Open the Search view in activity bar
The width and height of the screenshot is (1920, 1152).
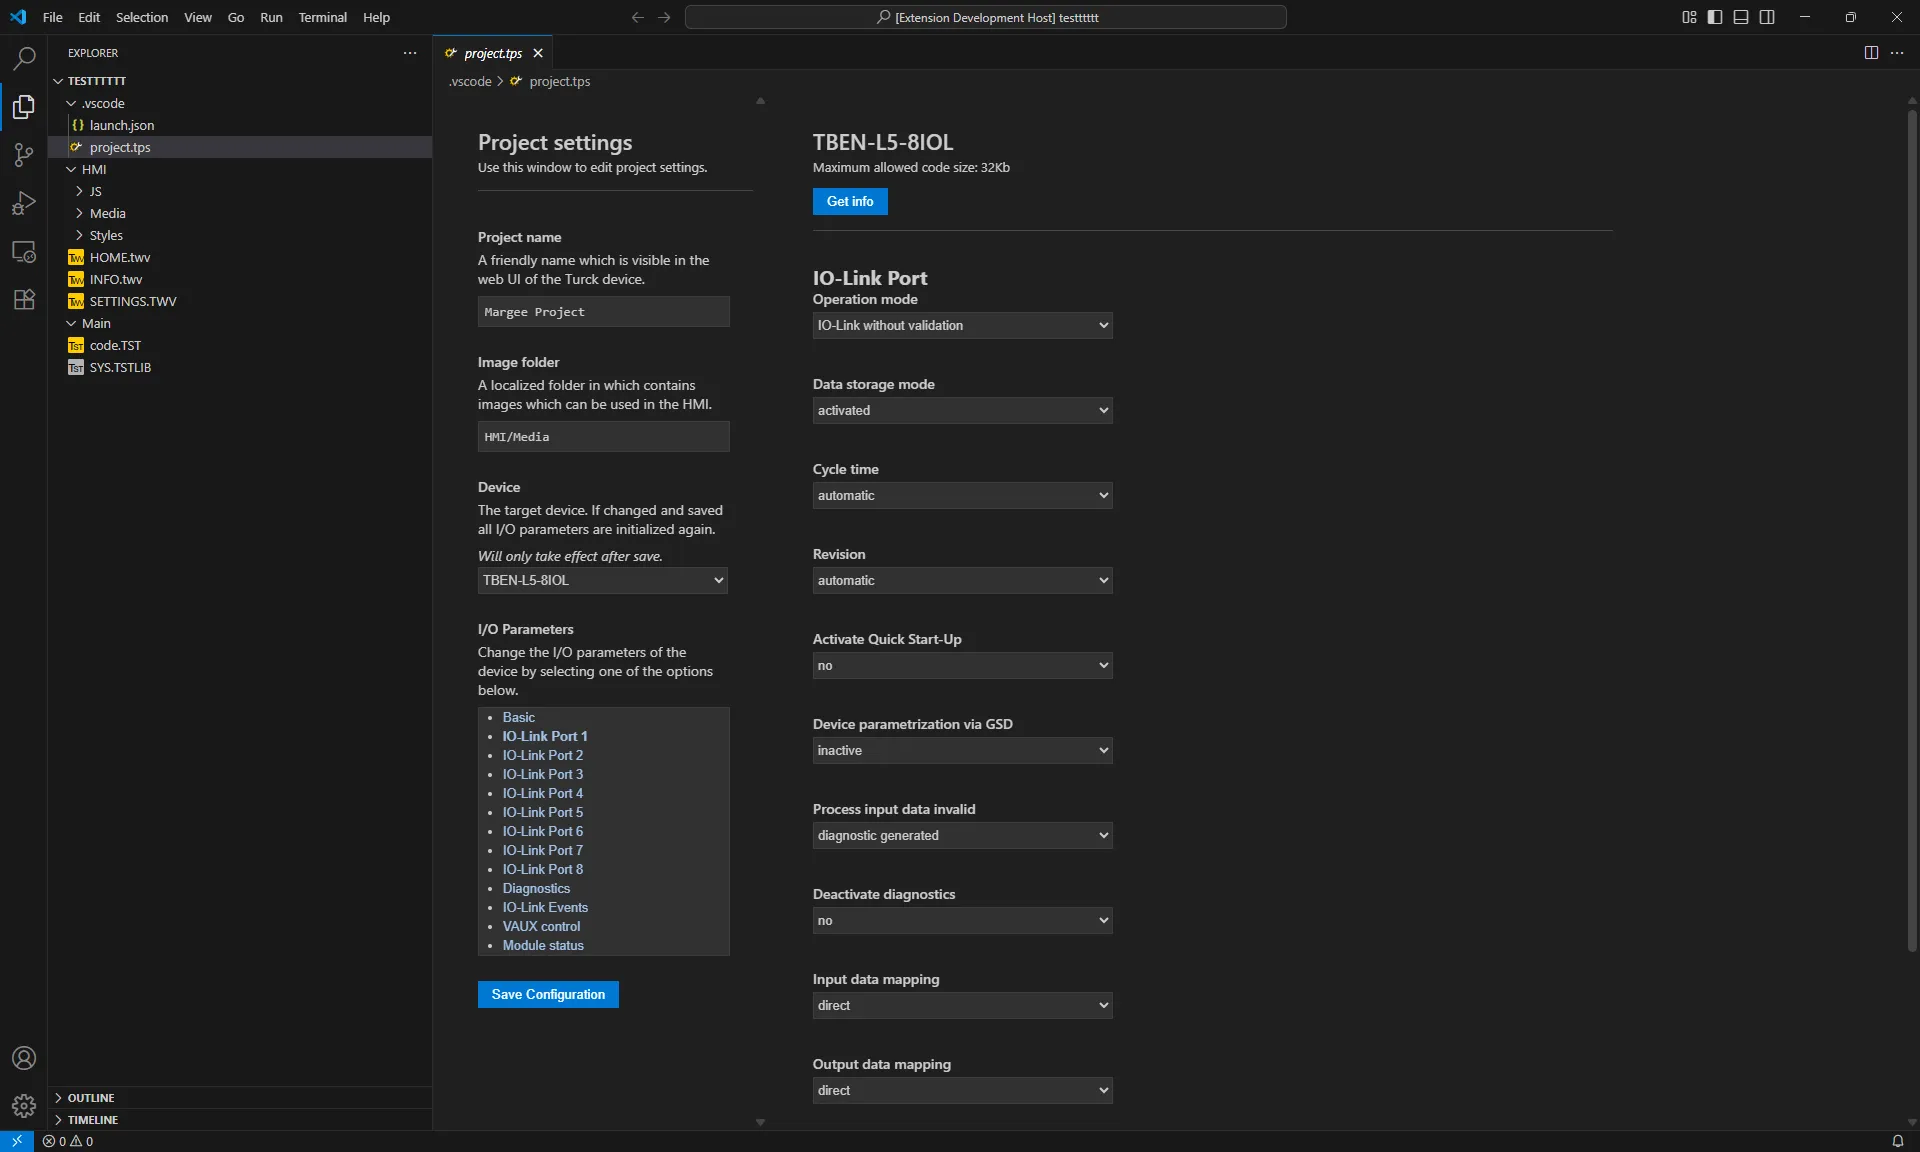(24, 58)
